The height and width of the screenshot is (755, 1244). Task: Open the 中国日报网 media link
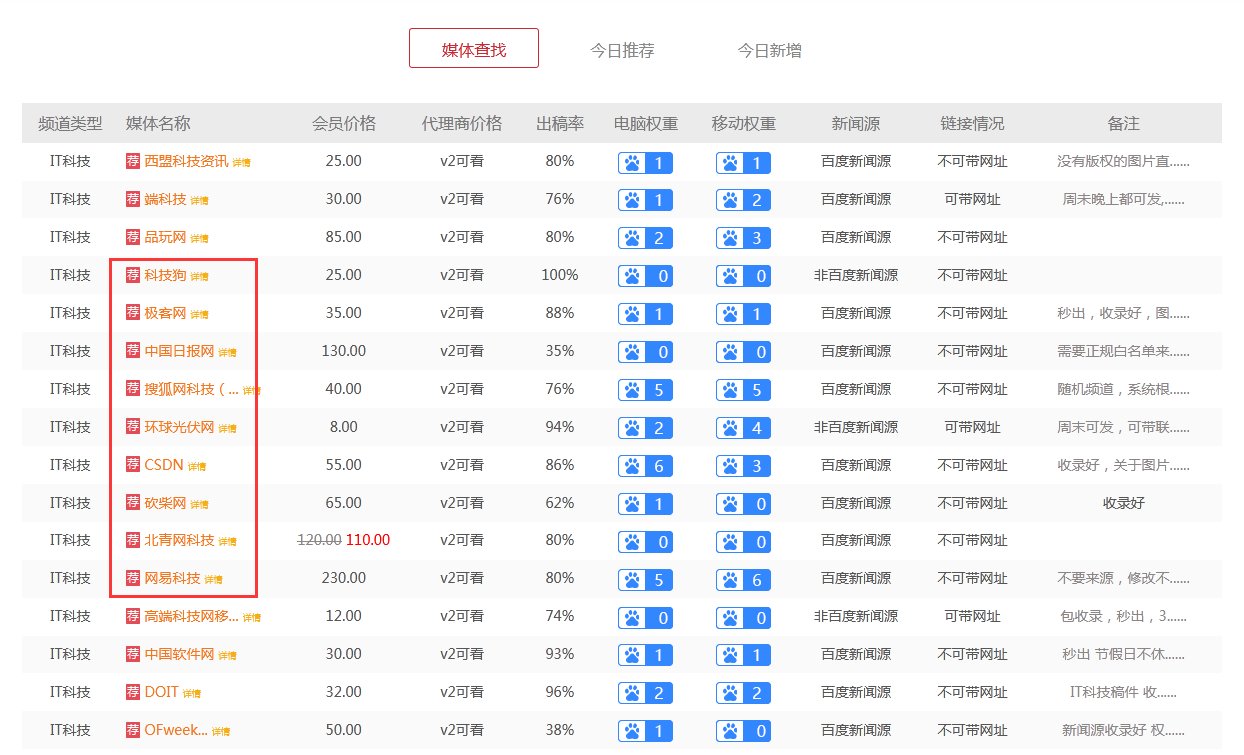179,350
